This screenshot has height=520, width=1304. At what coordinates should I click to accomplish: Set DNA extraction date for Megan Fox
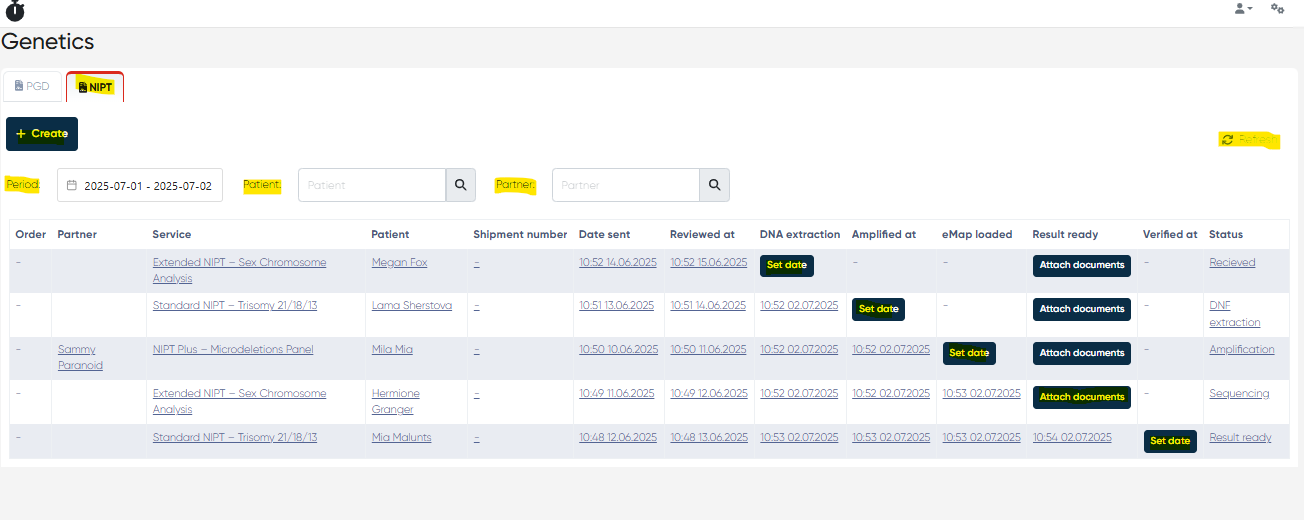click(786, 266)
